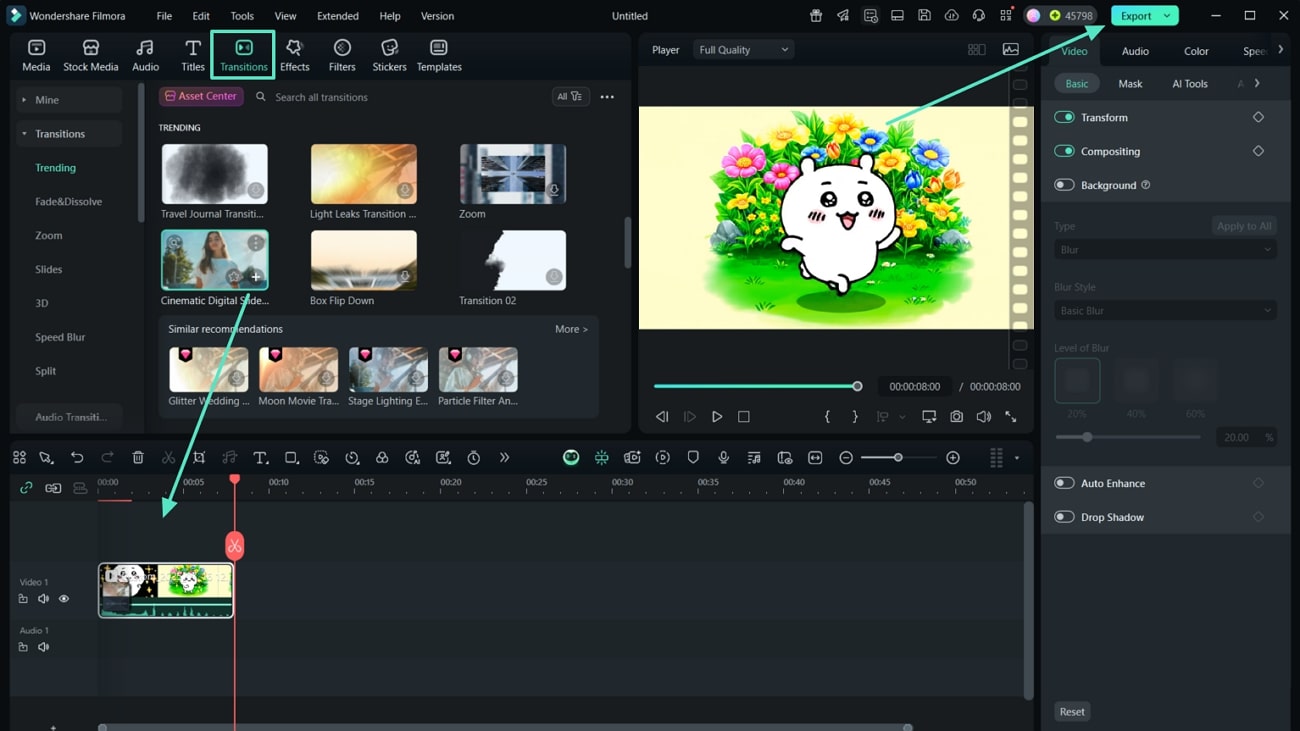The height and width of the screenshot is (731, 1300).
Task: Show more property tabs with right chevron
Action: (1281, 50)
